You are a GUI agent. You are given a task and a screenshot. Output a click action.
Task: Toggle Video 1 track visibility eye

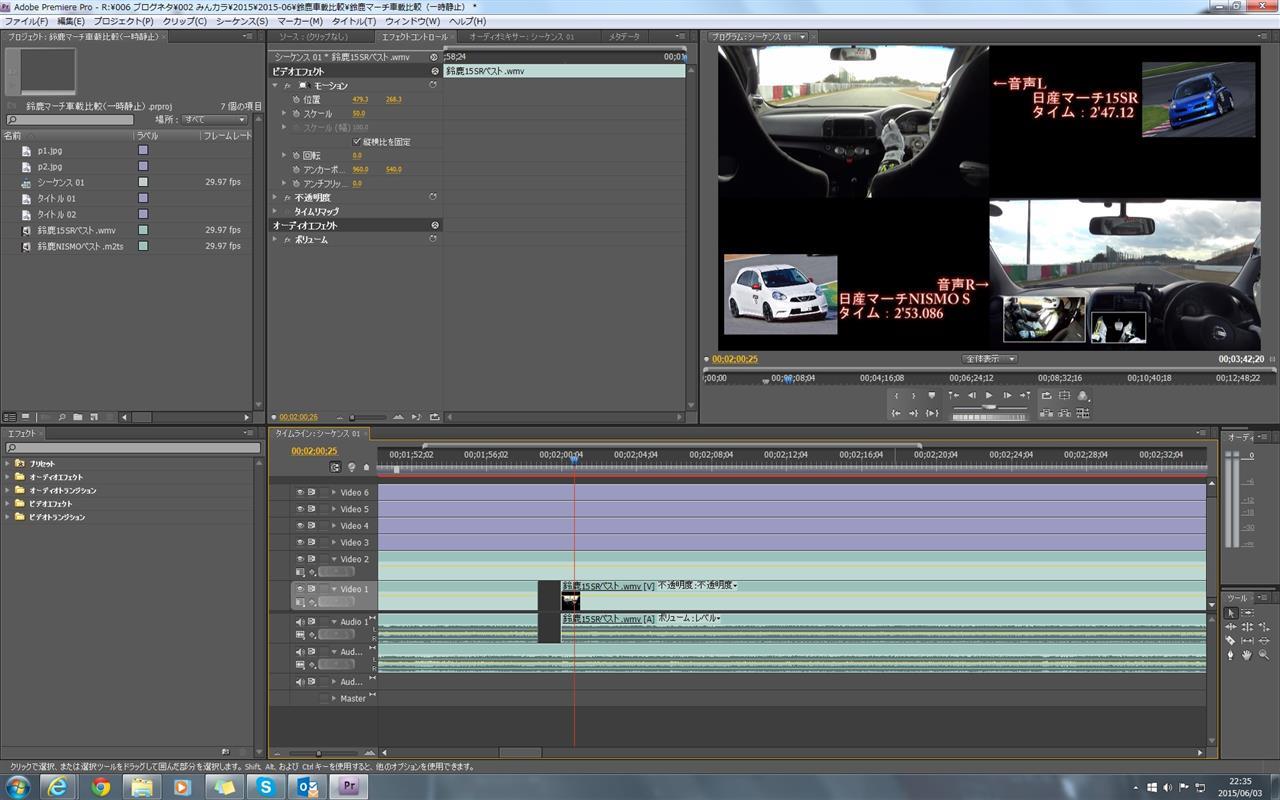click(x=299, y=589)
